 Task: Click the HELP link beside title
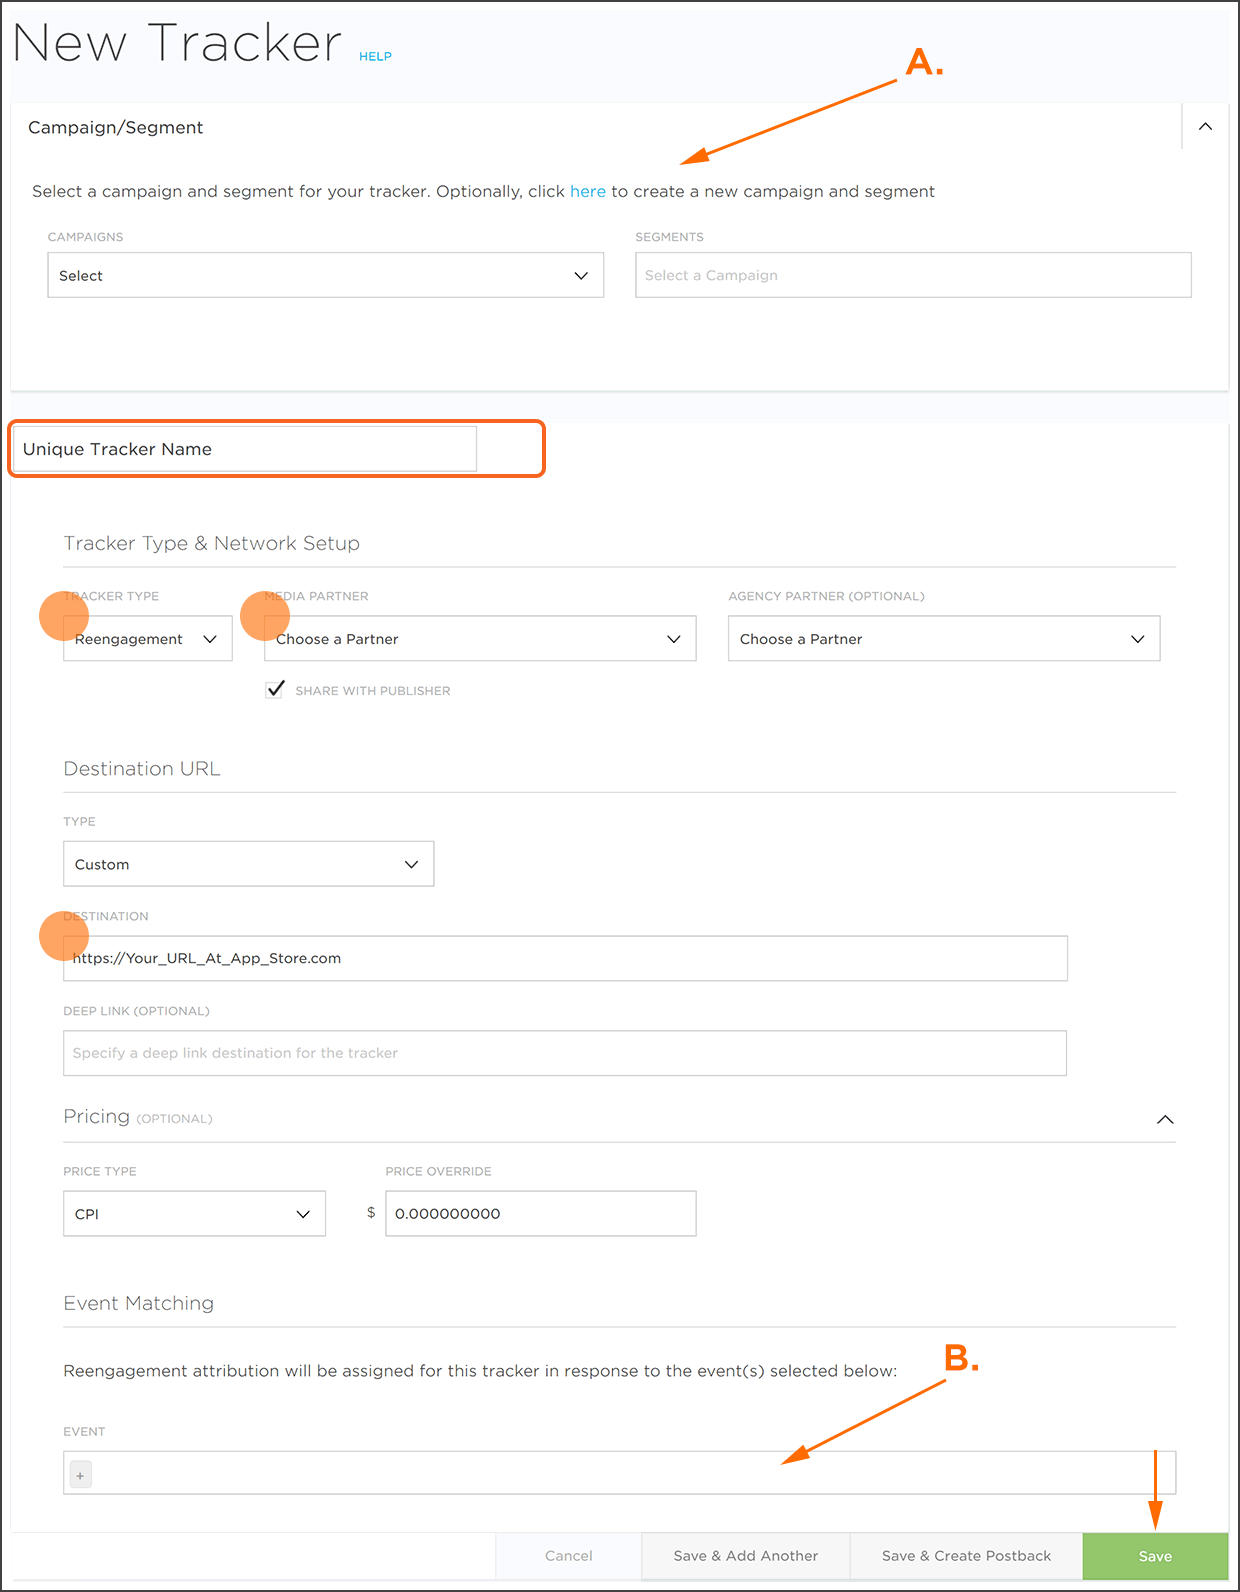[x=375, y=57]
